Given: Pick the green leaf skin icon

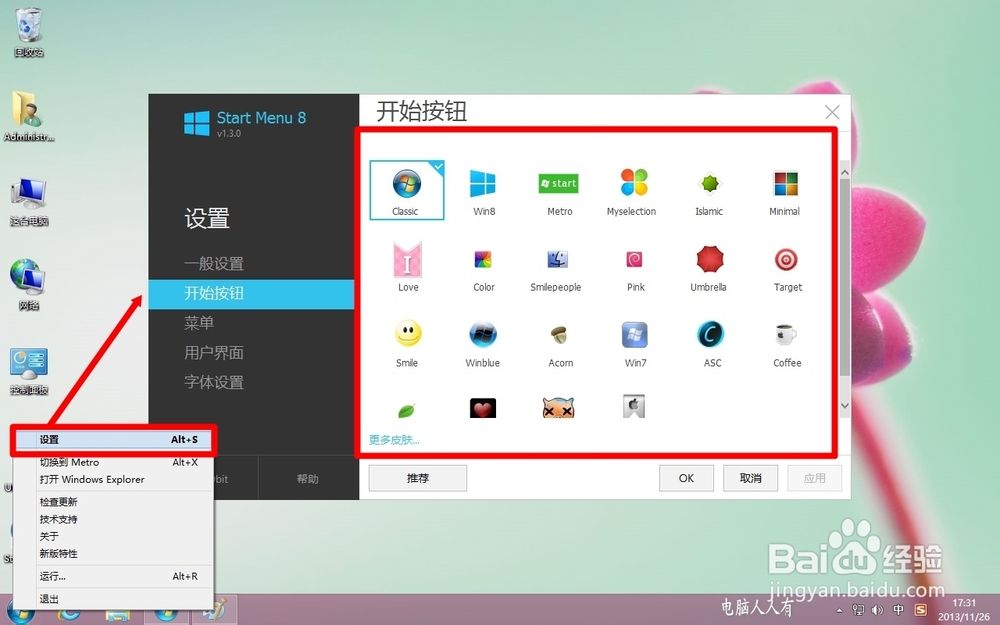Looking at the screenshot, I should click(x=406, y=410).
